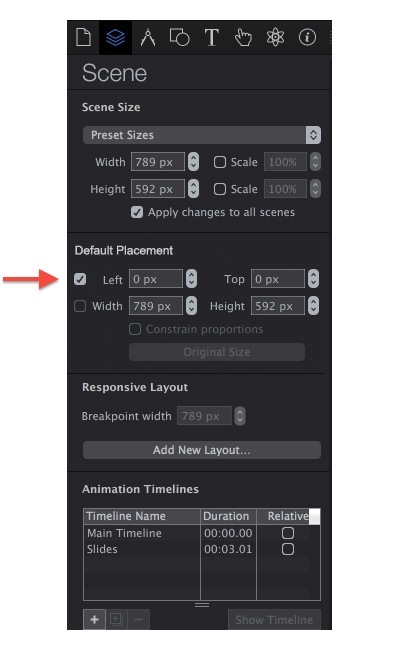This screenshot has height=650, width=400.
Task: Enable the scene Width Scale checkbox
Action: point(220,162)
